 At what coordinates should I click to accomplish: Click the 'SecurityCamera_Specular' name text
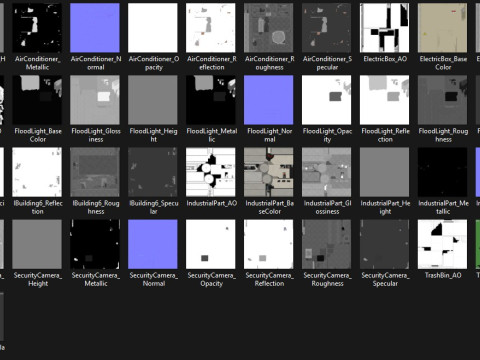point(385,279)
